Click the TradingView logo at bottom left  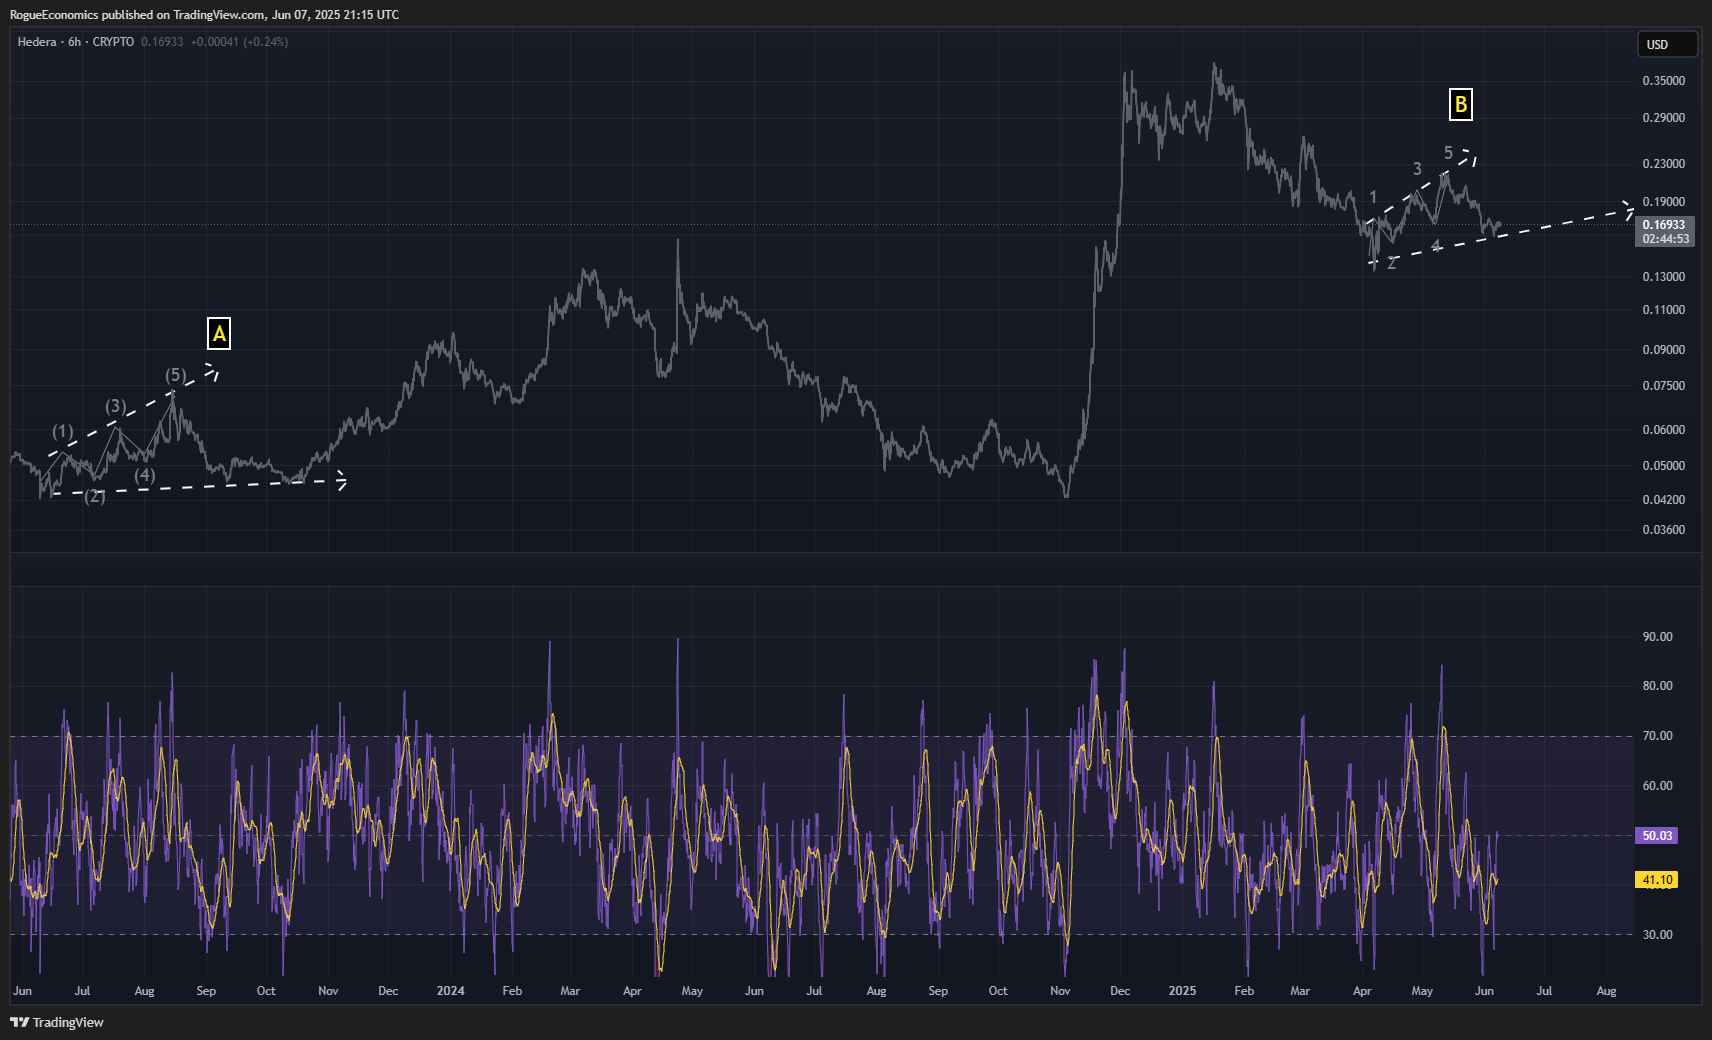click(57, 1022)
